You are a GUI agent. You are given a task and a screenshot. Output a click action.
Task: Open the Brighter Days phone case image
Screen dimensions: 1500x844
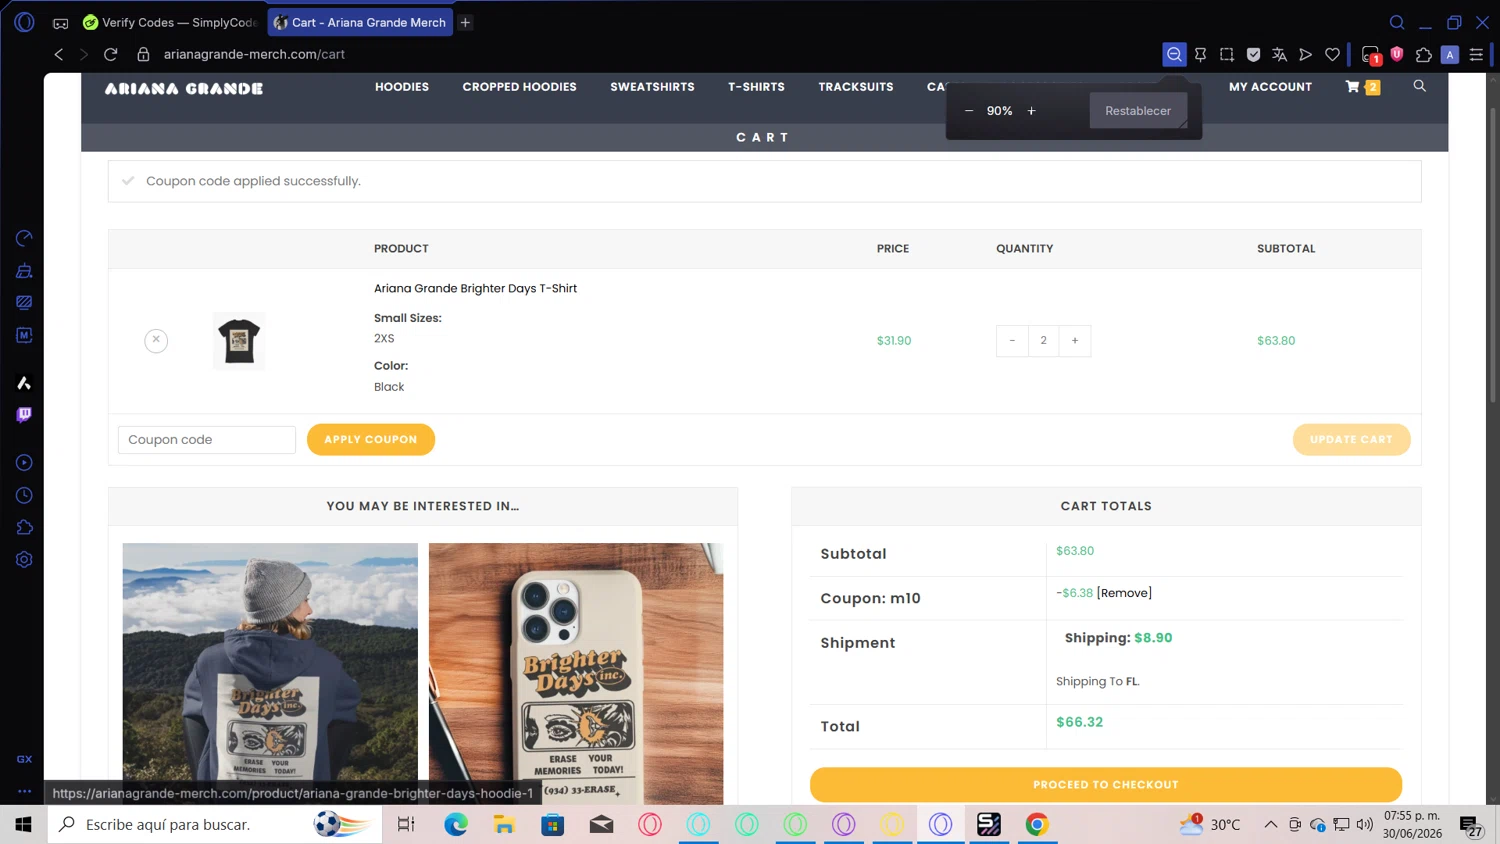[576, 674]
